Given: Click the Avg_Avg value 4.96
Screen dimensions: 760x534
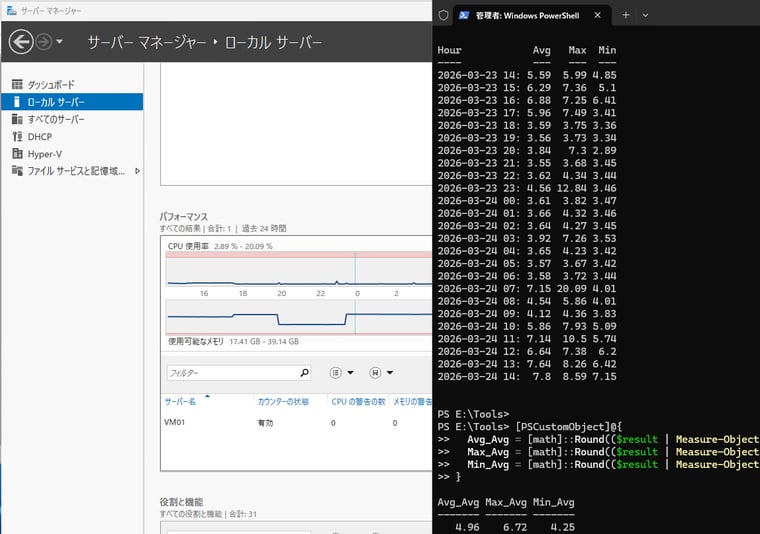Looking at the screenshot, I should [467, 527].
